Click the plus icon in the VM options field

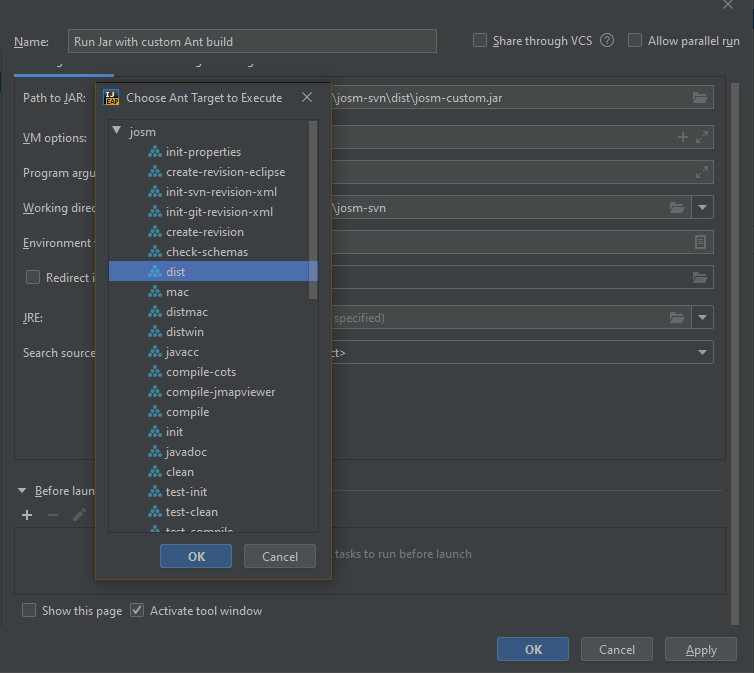tap(683, 137)
